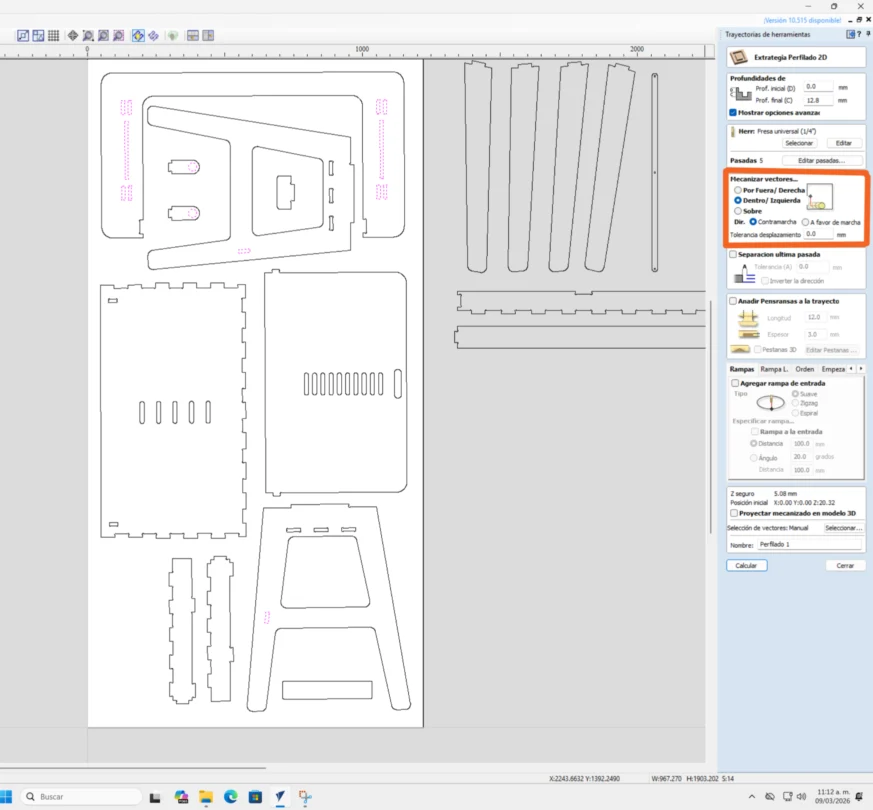Open the Rampa L. tab
Viewport: 873px width, 810px height.
(x=774, y=369)
